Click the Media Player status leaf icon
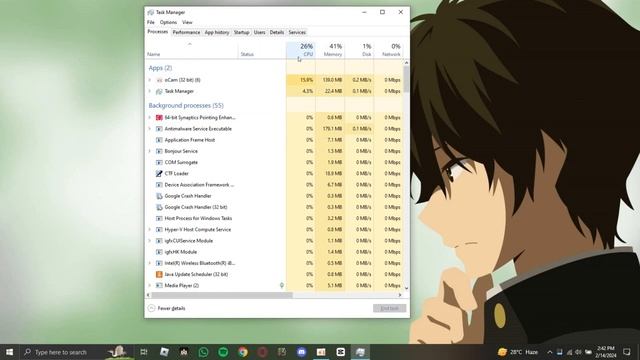640x360 pixels. [282, 285]
